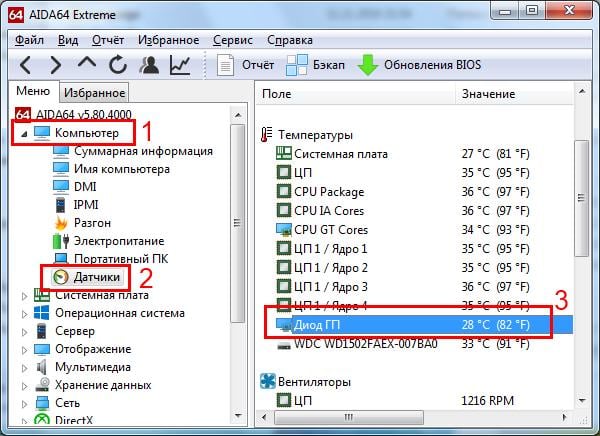Select Суммарная информация tree item
The height and width of the screenshot is (436, 600).
pos(143,151)
